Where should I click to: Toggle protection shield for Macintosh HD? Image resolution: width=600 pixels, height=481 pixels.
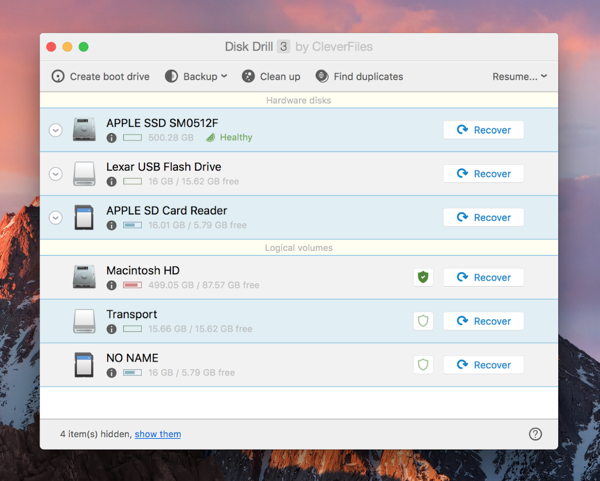(423, 277)
